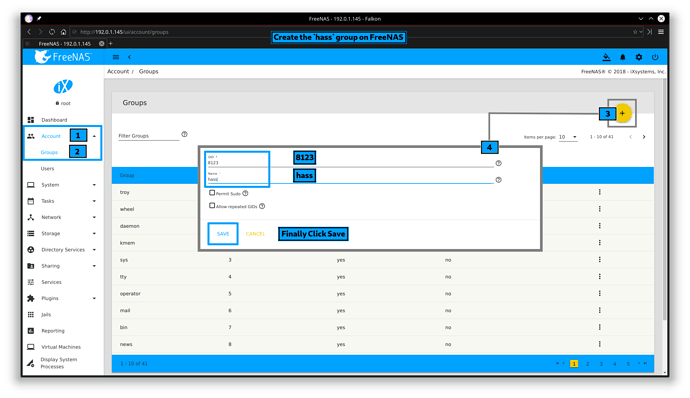Viewport: 690px width, 398px height.
Task: Open the notifications bell icon
Action: (x=623, y=57)
